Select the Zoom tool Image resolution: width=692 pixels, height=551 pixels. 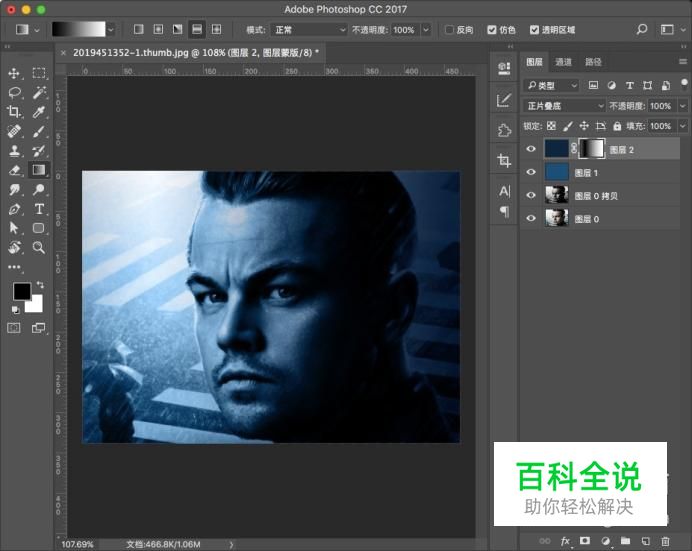click(39, 247)
